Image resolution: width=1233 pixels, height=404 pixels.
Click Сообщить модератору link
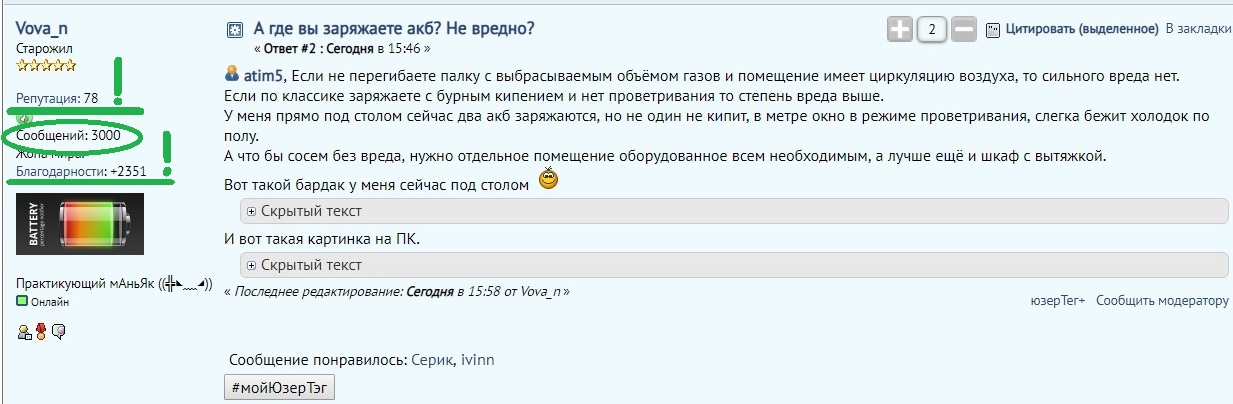(1161, 300)
